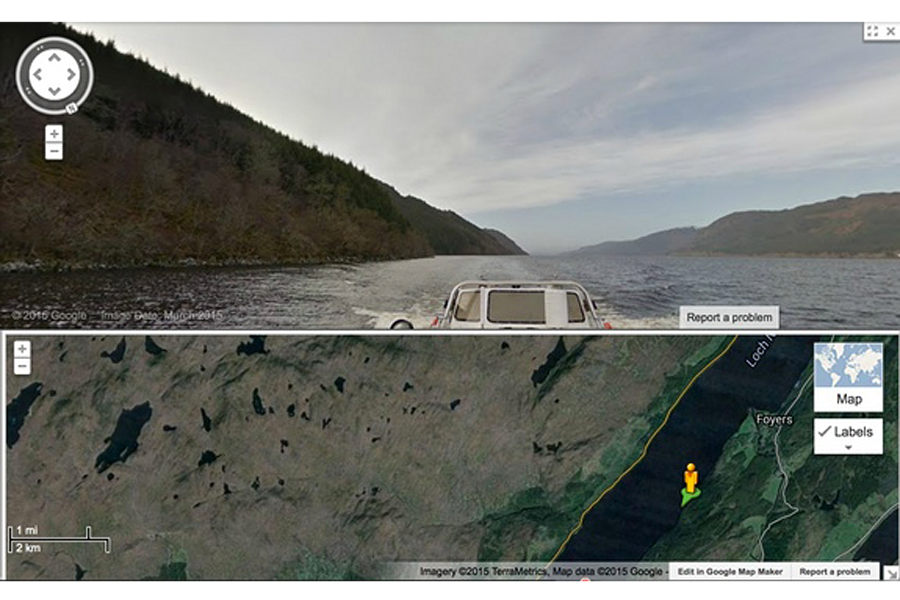The height and width of the screenshot is (600, 900).
Task: Collapse the map using the bottom-right corner arrow
Action: coord(891,573)
